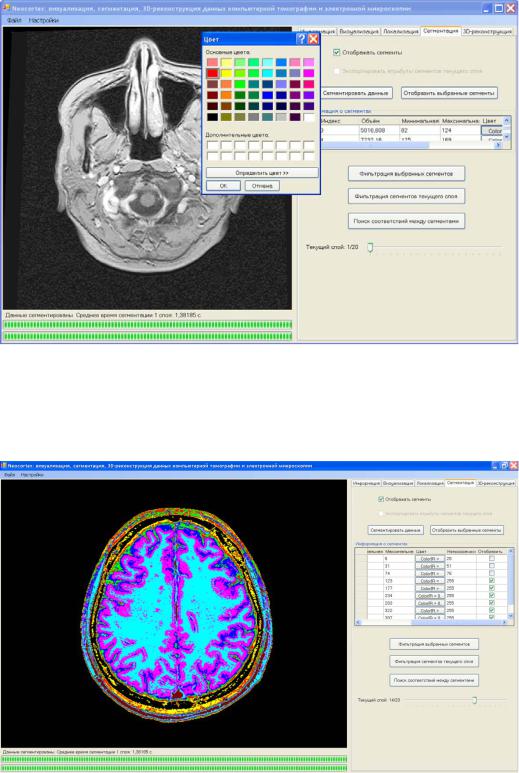This screenshot has width=519, height=773.
Task: Switch to the Локализация tab in the top window
Action: [401, 31]
